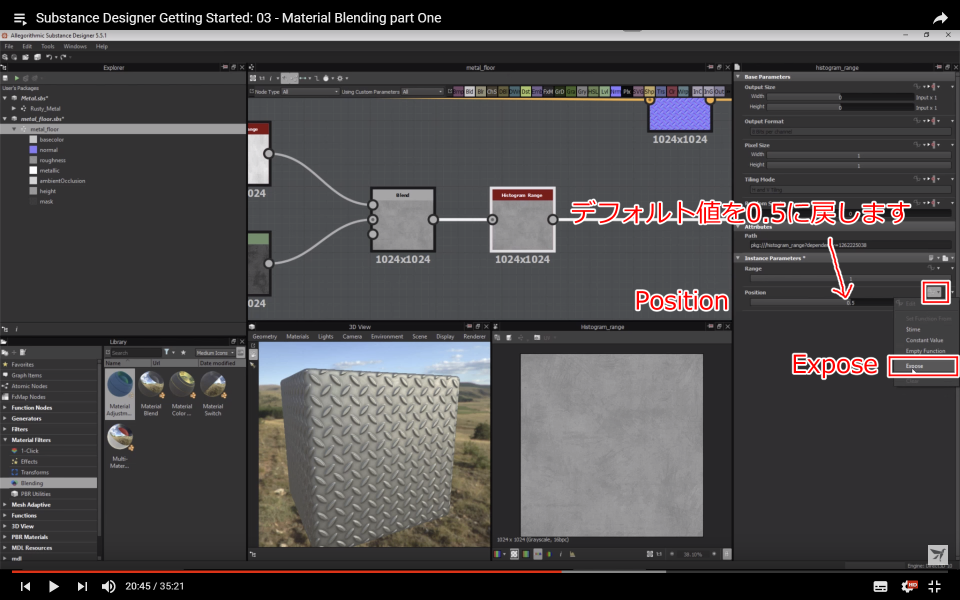This screenshot has width=960, height=600.
Task: Expand the Rusty_Metal graph
Action: pos(14,108)
